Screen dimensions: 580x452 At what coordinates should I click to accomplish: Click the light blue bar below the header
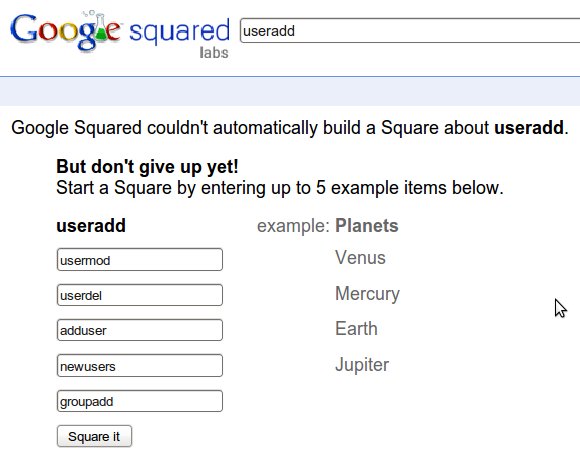point(290,91)
